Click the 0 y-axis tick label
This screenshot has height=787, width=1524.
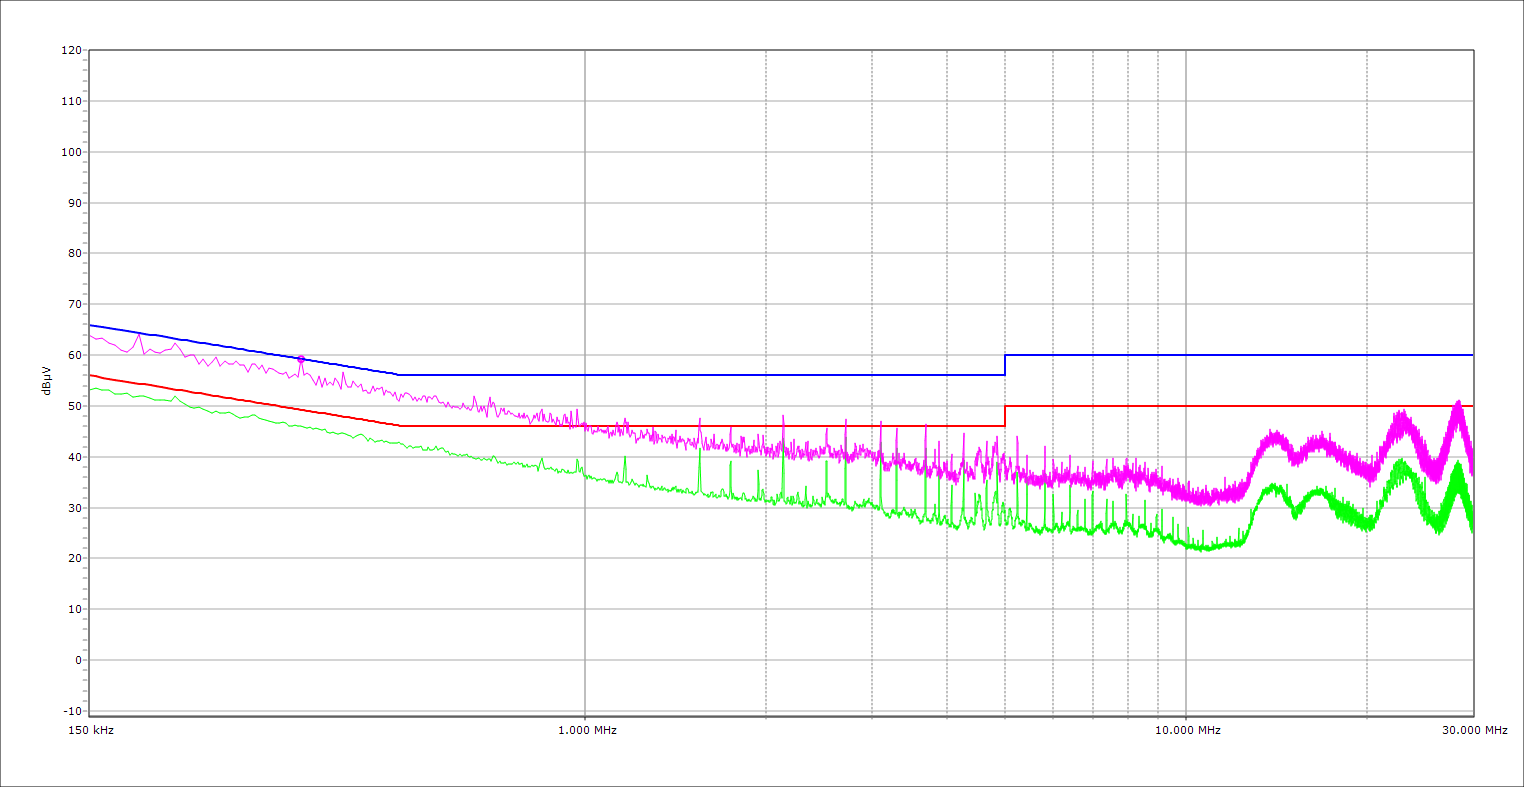pyautogui.click(x=77, y=660)
